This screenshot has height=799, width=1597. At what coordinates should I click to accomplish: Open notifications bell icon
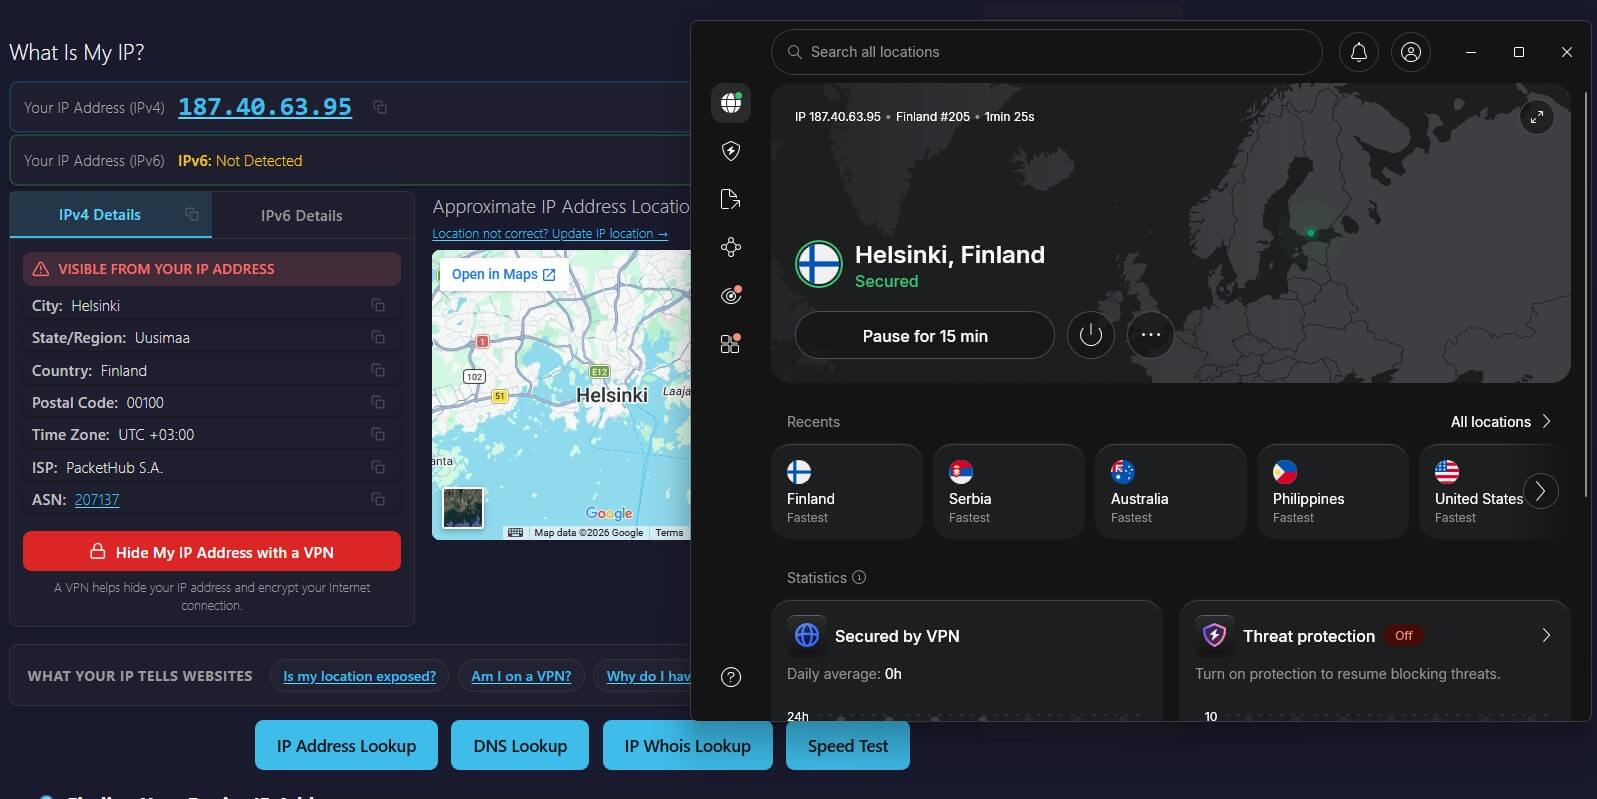[x=1359, y=52]
